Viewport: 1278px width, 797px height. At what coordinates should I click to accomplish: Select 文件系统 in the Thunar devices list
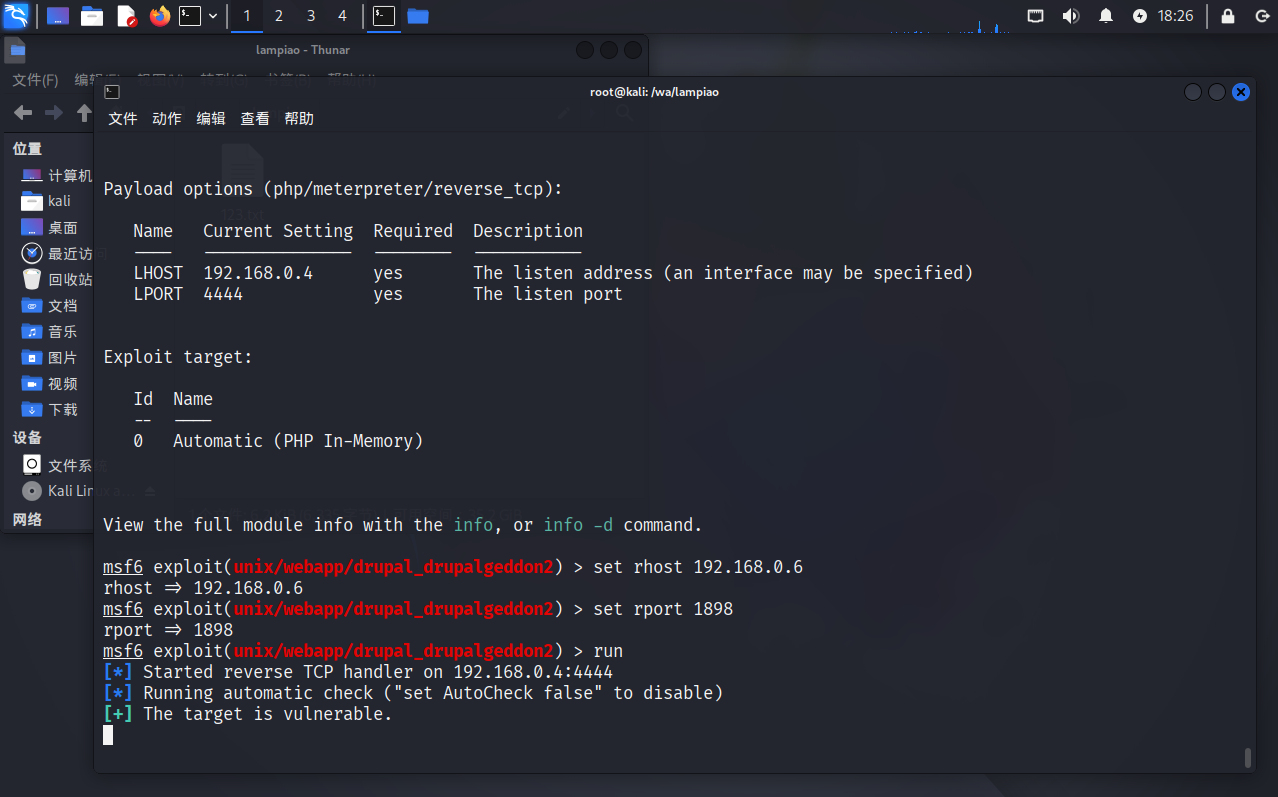[56, 465]
